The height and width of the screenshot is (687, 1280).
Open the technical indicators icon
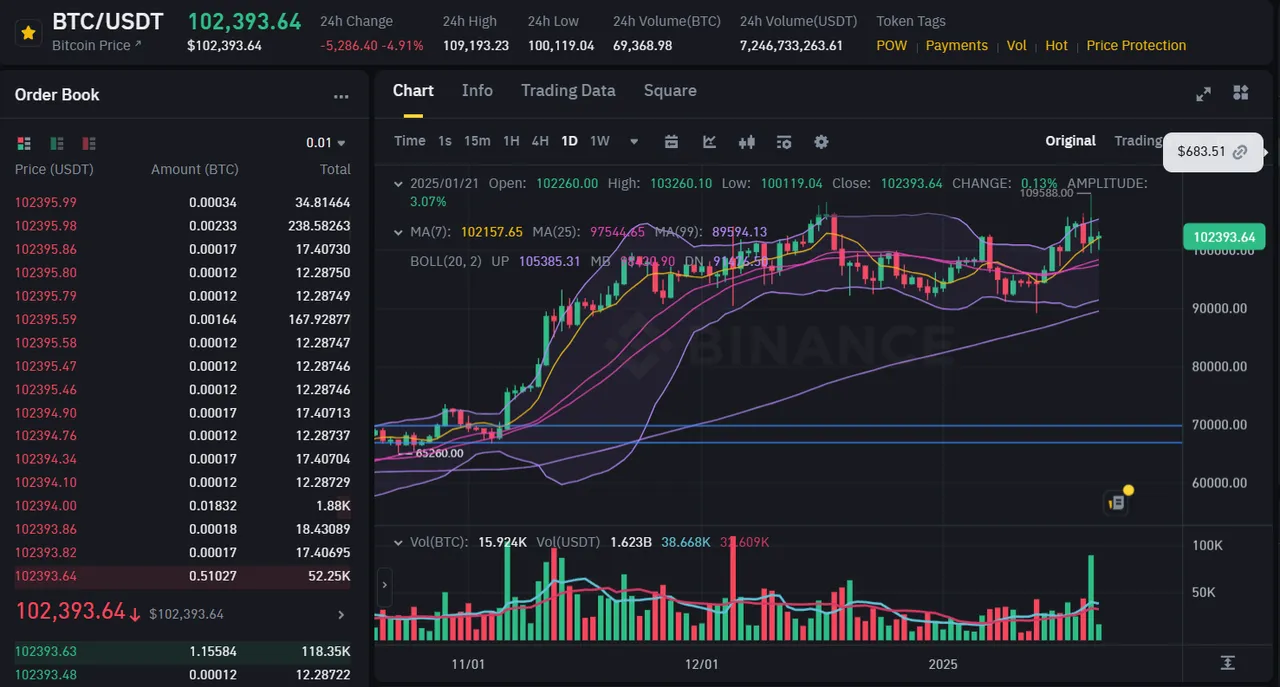pyautogui.click(x=710, y=142)
